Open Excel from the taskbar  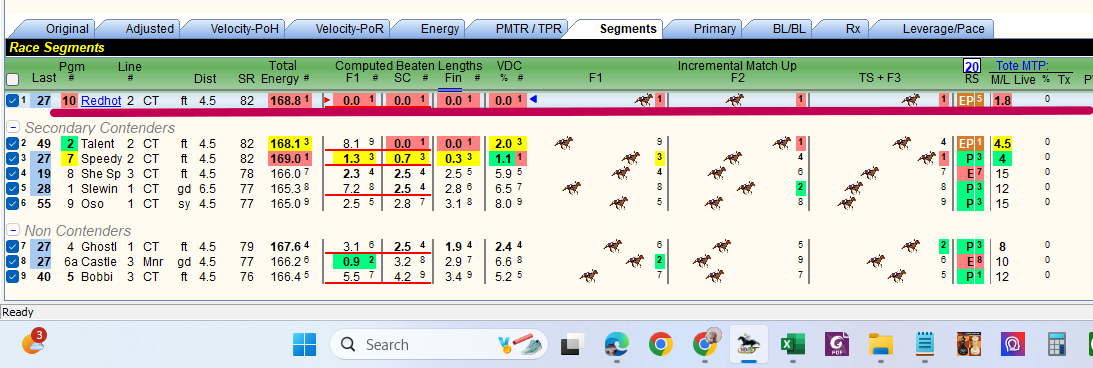793,344
